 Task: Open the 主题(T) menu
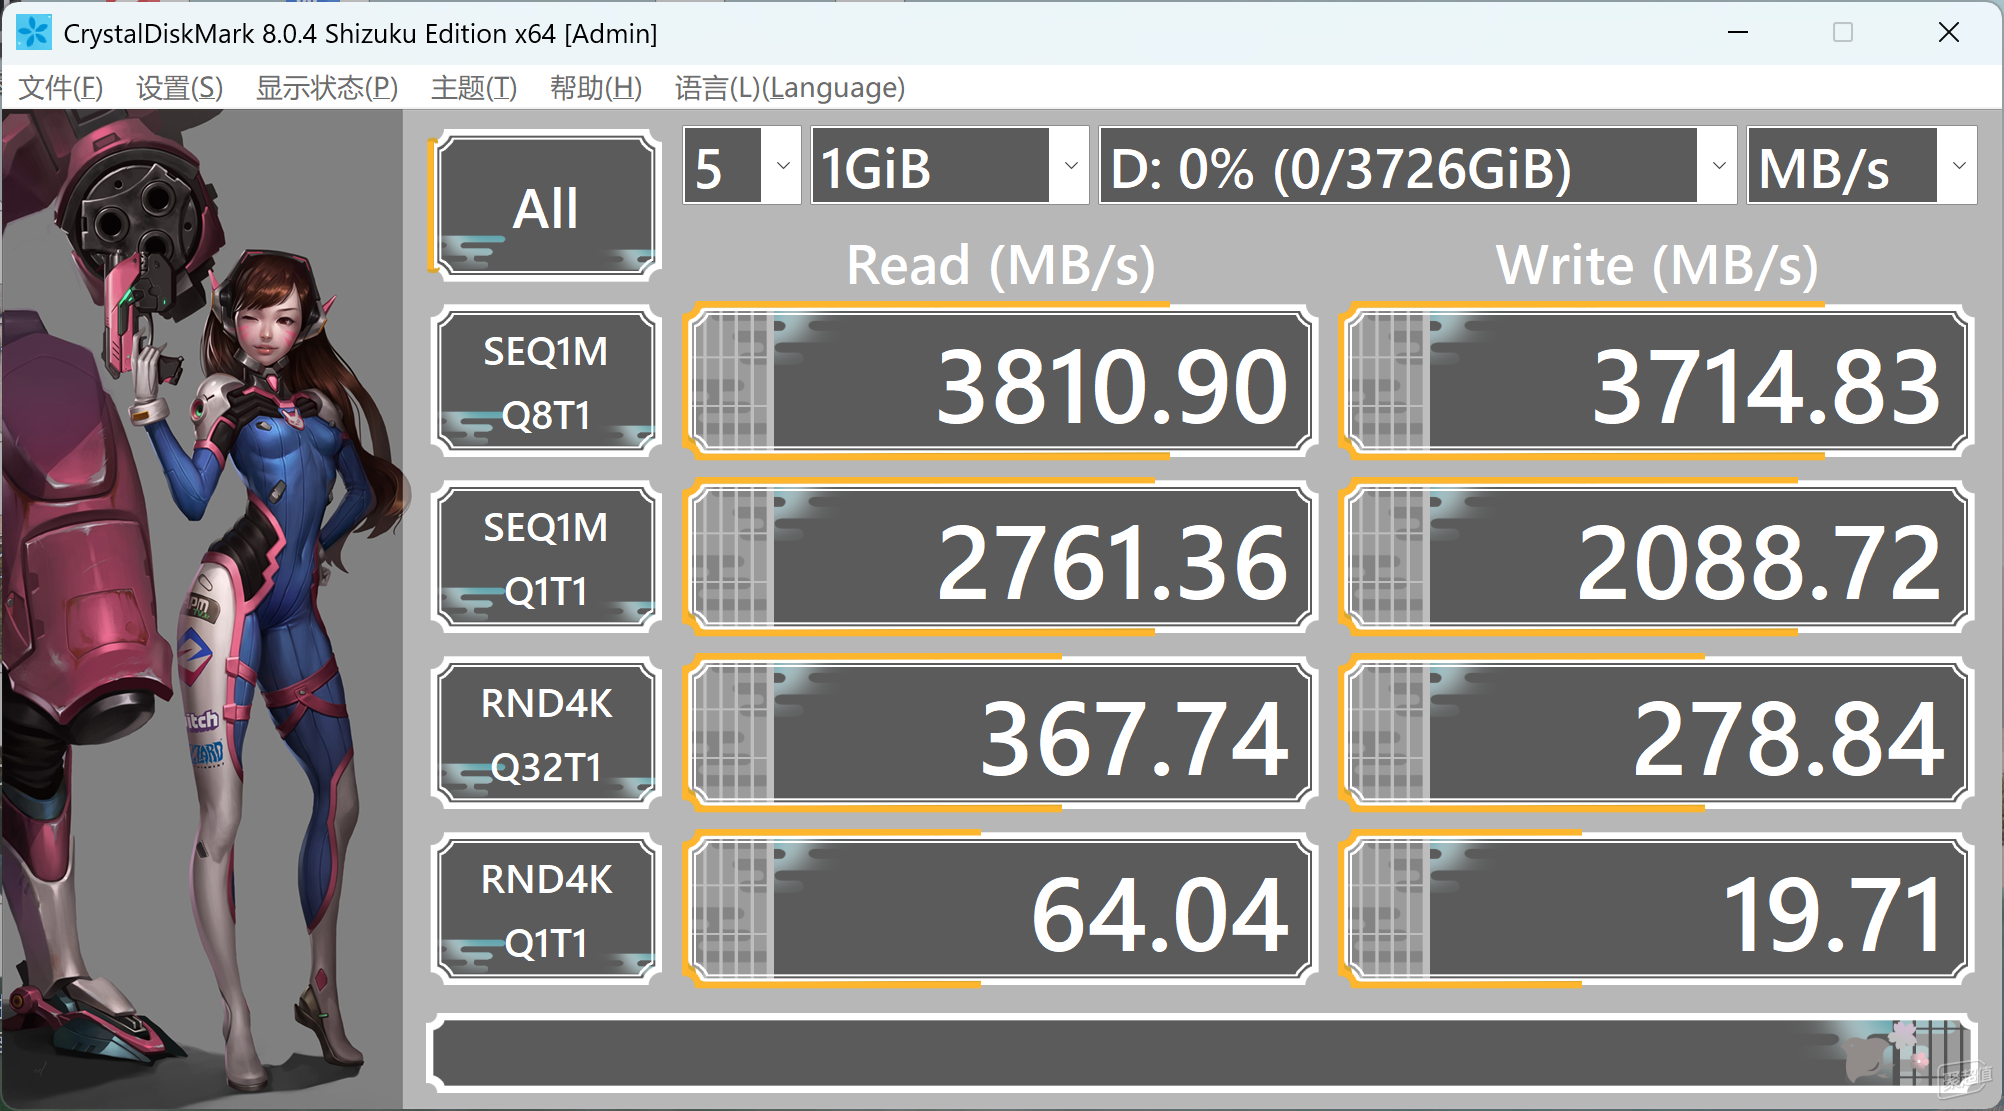point(474,88)
